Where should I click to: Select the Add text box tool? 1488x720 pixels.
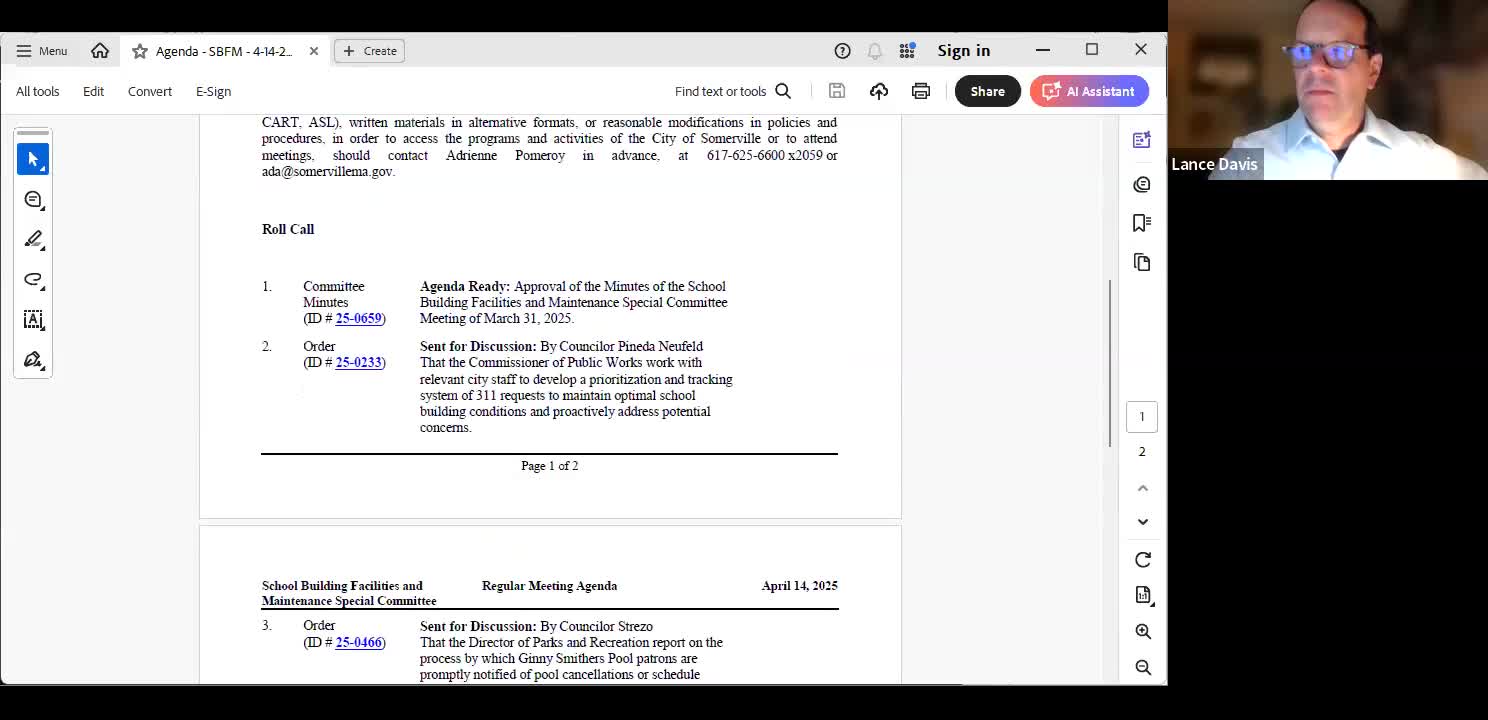coord(33,319)
